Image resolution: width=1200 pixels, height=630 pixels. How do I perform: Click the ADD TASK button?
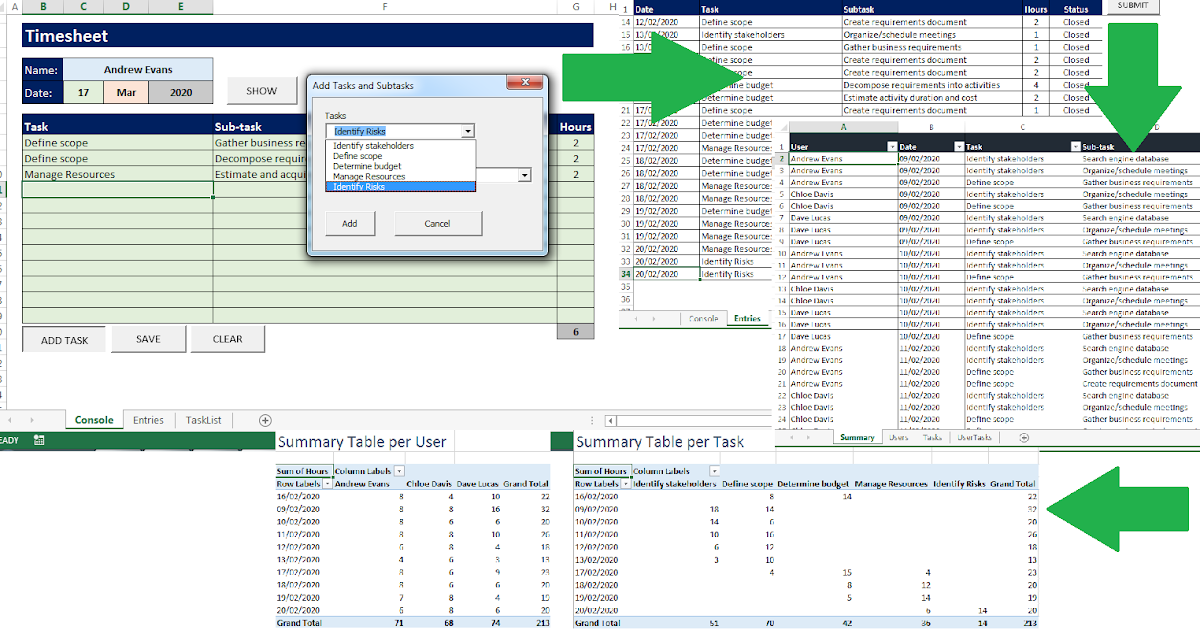[63, 339]
